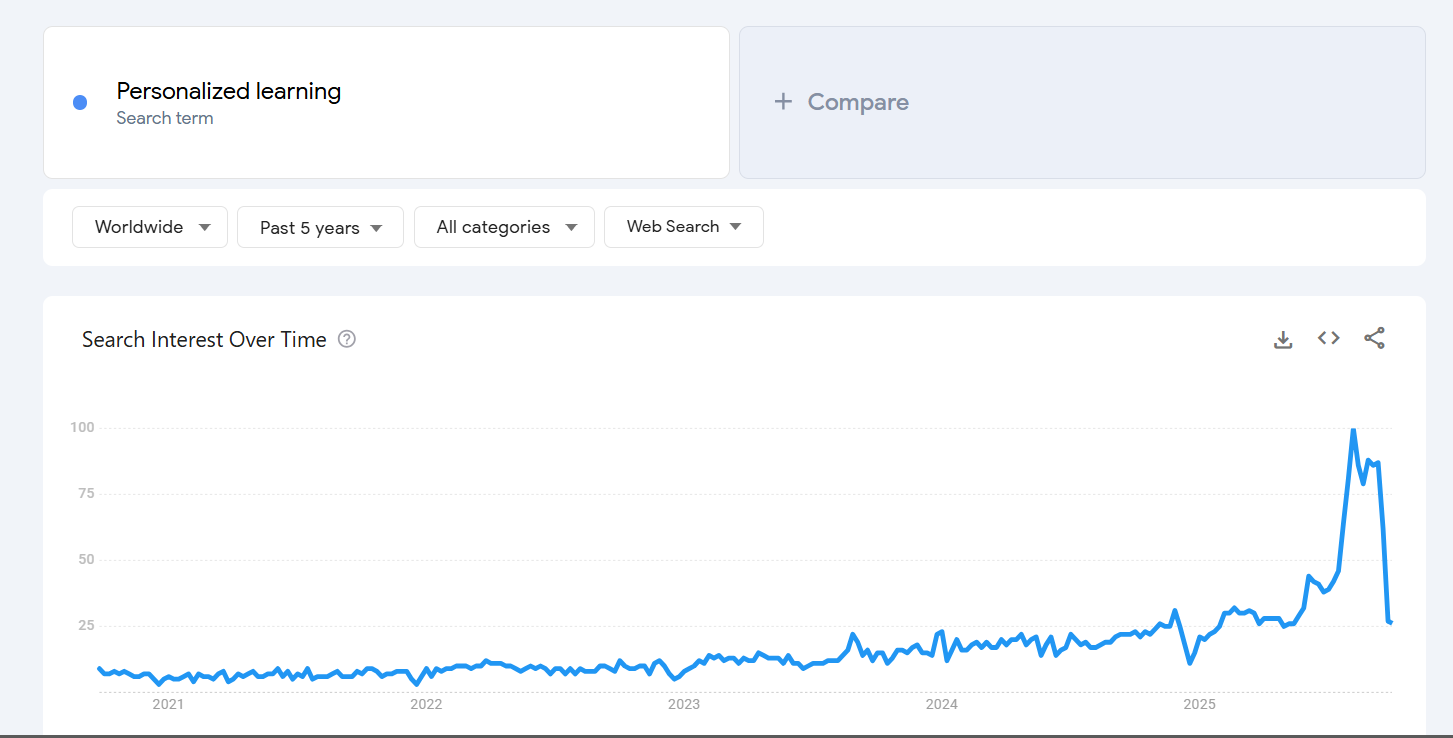Open help tooltip beside Search Interest Over Time
Viewport: 1453px width, 738px height.
(347, 339)
